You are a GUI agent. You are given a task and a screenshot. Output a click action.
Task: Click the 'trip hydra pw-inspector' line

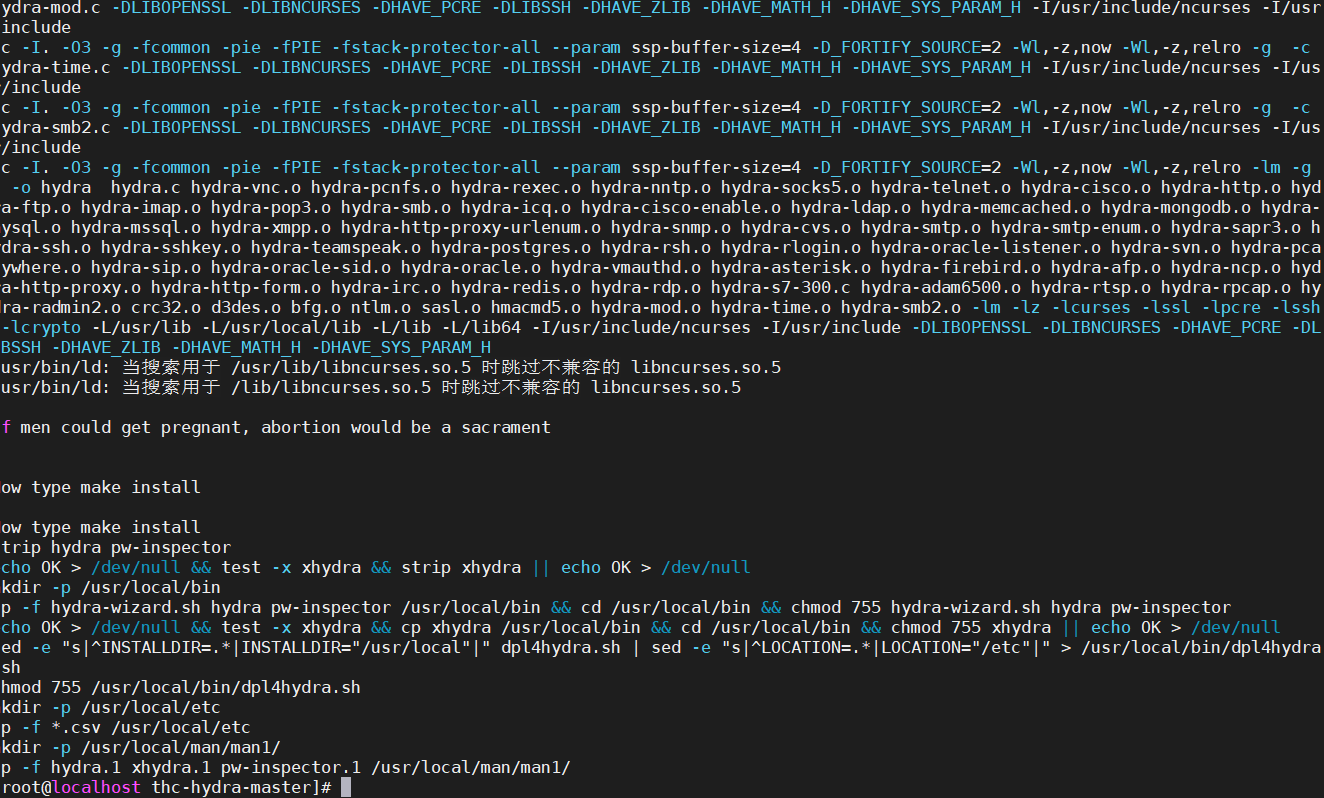116,548
